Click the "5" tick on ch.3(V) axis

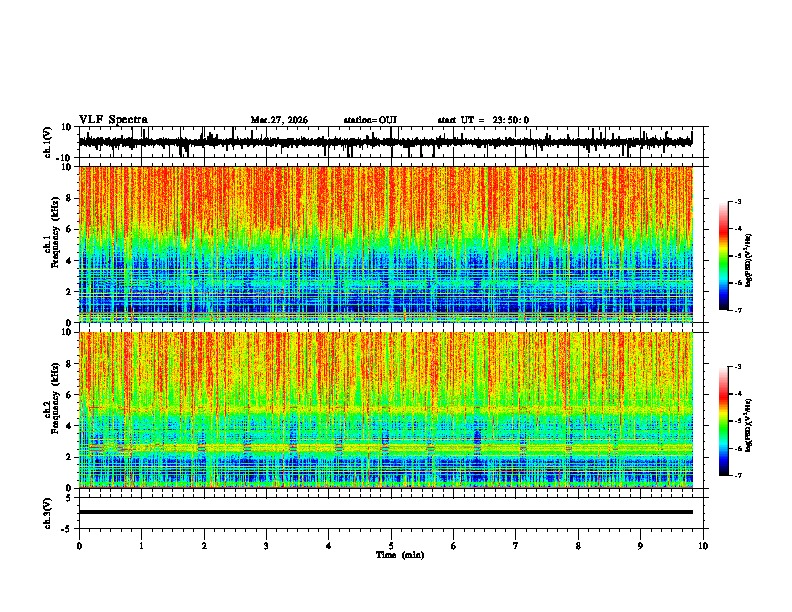pyautogui.click(x=70, y=497)
